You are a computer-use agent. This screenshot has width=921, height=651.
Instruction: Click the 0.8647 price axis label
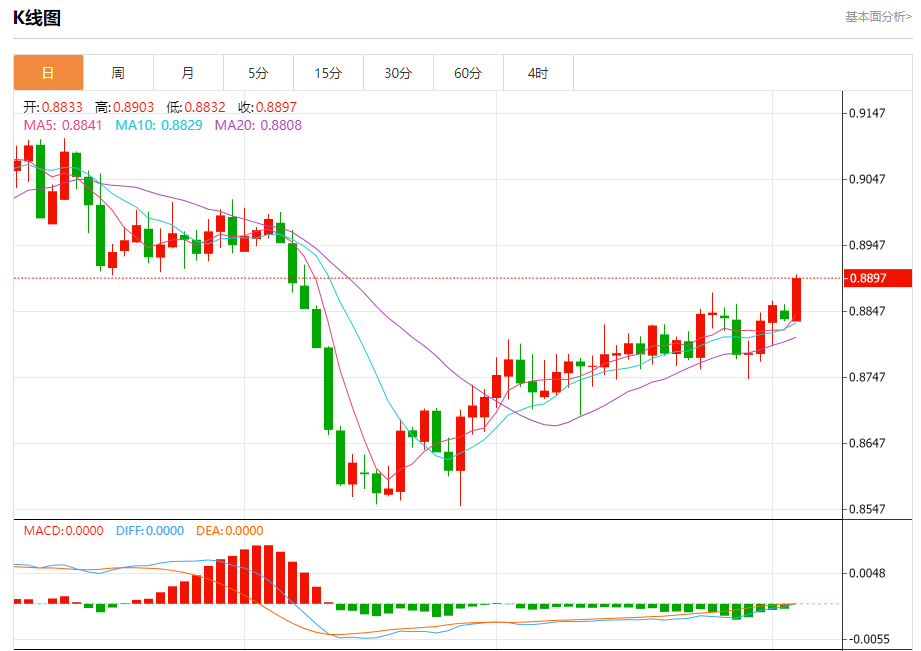[x=868, y=443]
